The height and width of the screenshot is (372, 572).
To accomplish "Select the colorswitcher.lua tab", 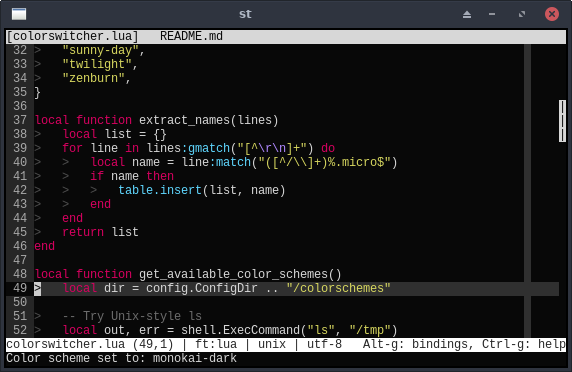I will [73, 36].
